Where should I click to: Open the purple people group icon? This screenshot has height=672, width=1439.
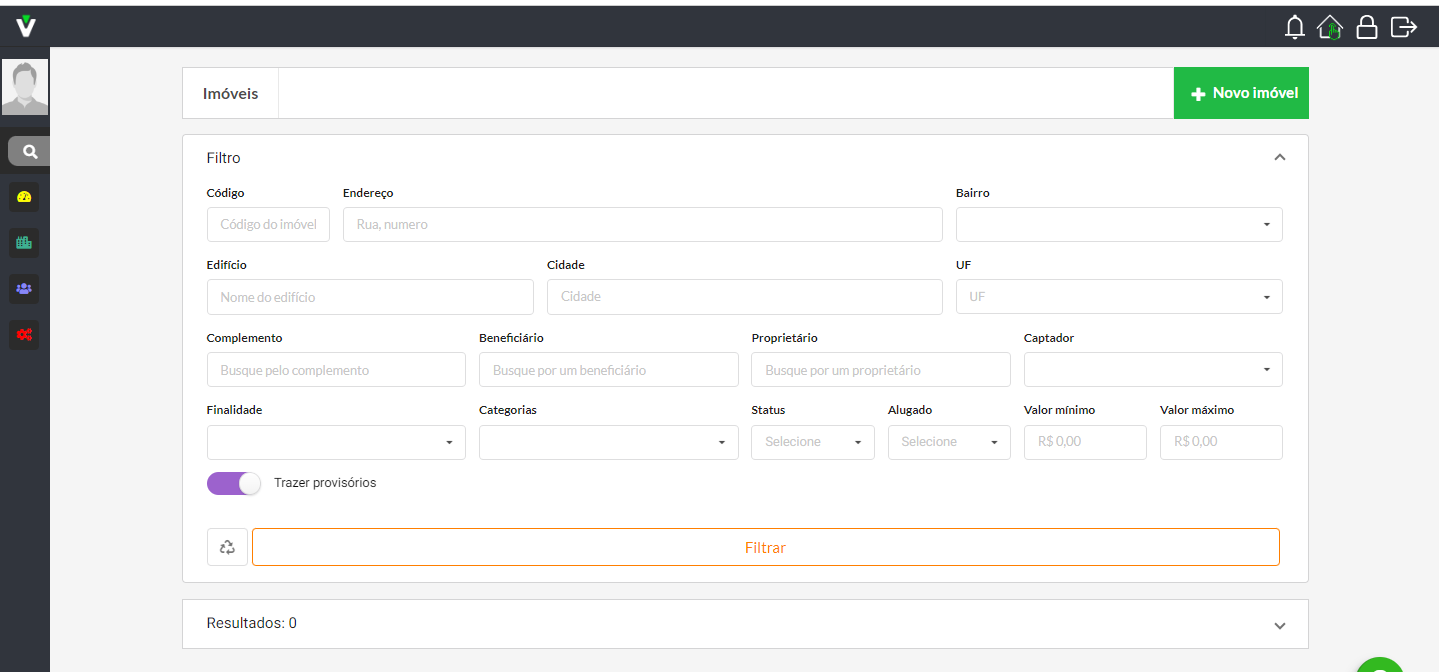pos(25,289)
